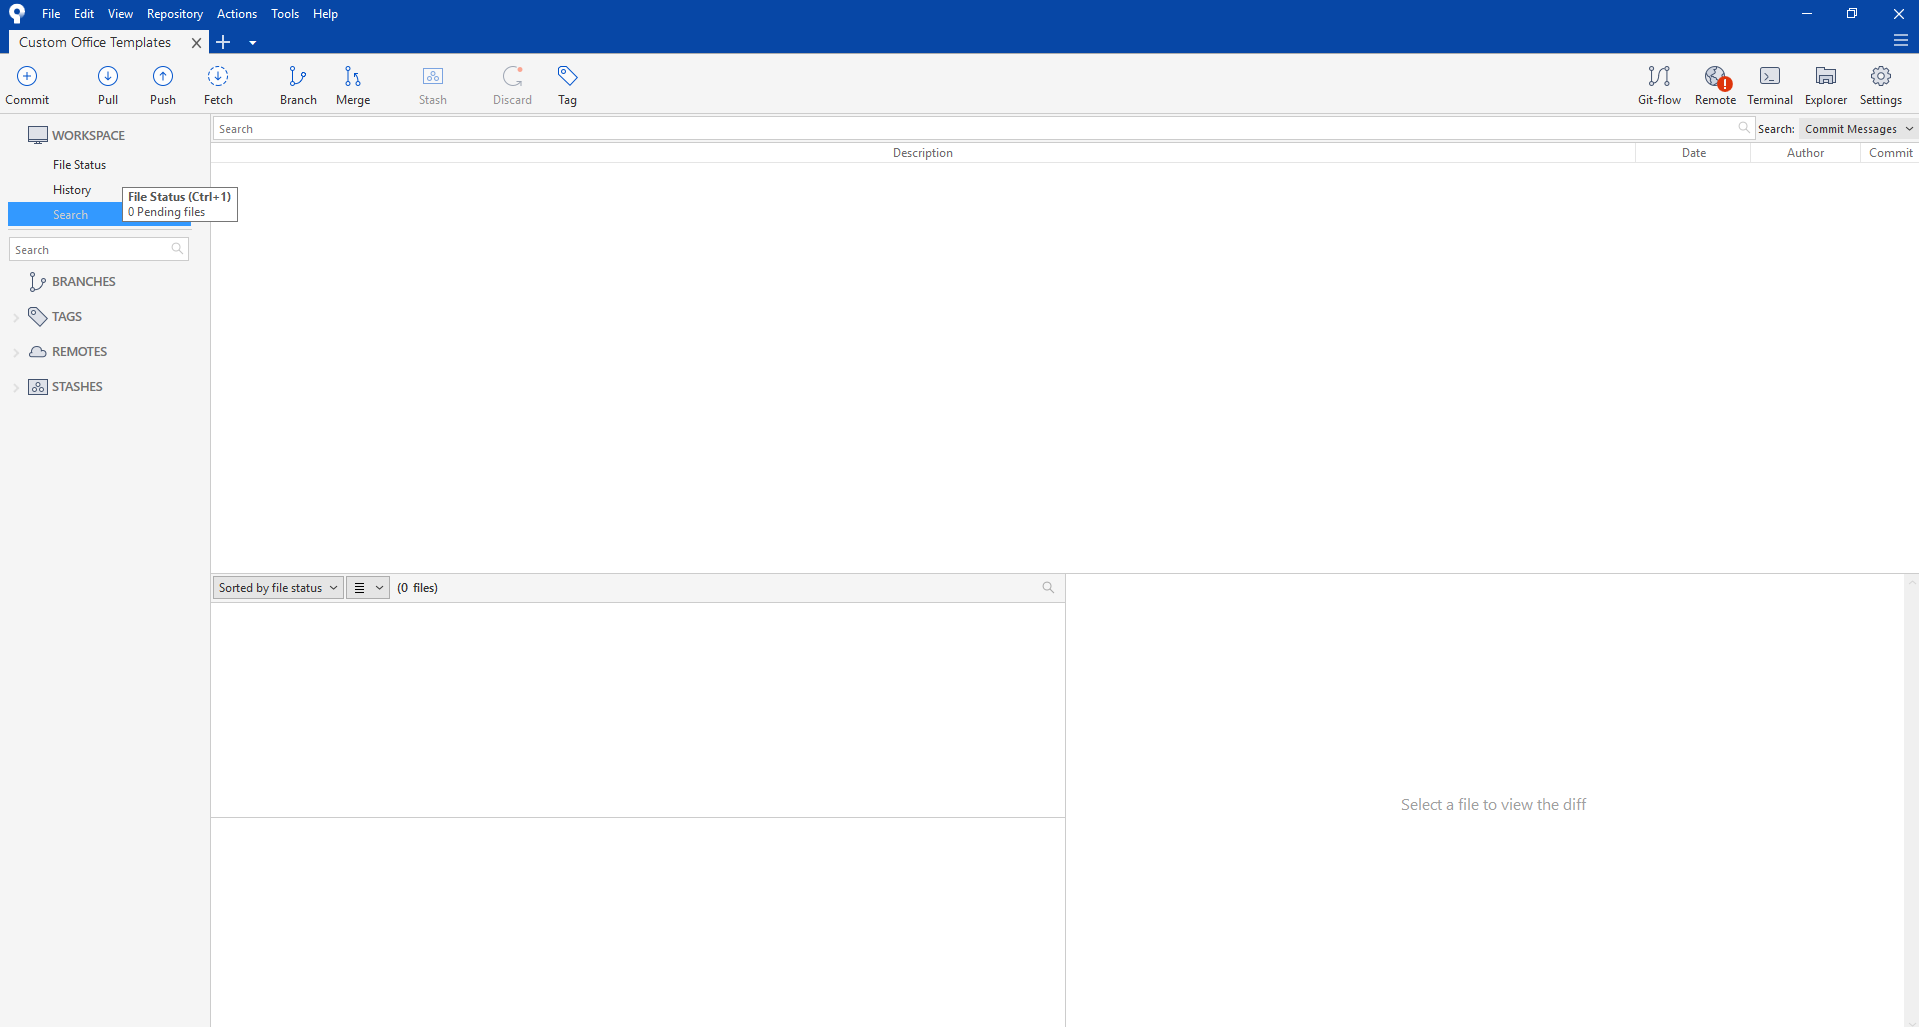
Task: Focus the main commit Search field
Action: 983,129
